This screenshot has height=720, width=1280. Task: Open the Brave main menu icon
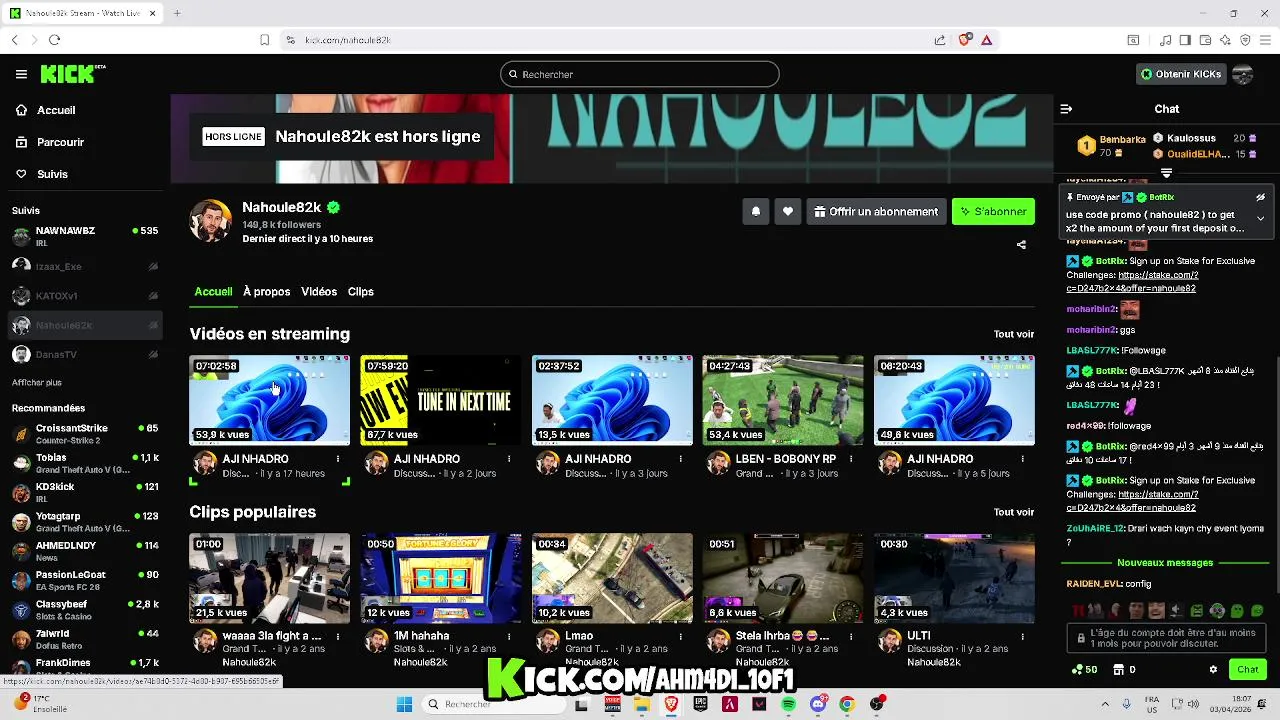[x=1265, y=40]
